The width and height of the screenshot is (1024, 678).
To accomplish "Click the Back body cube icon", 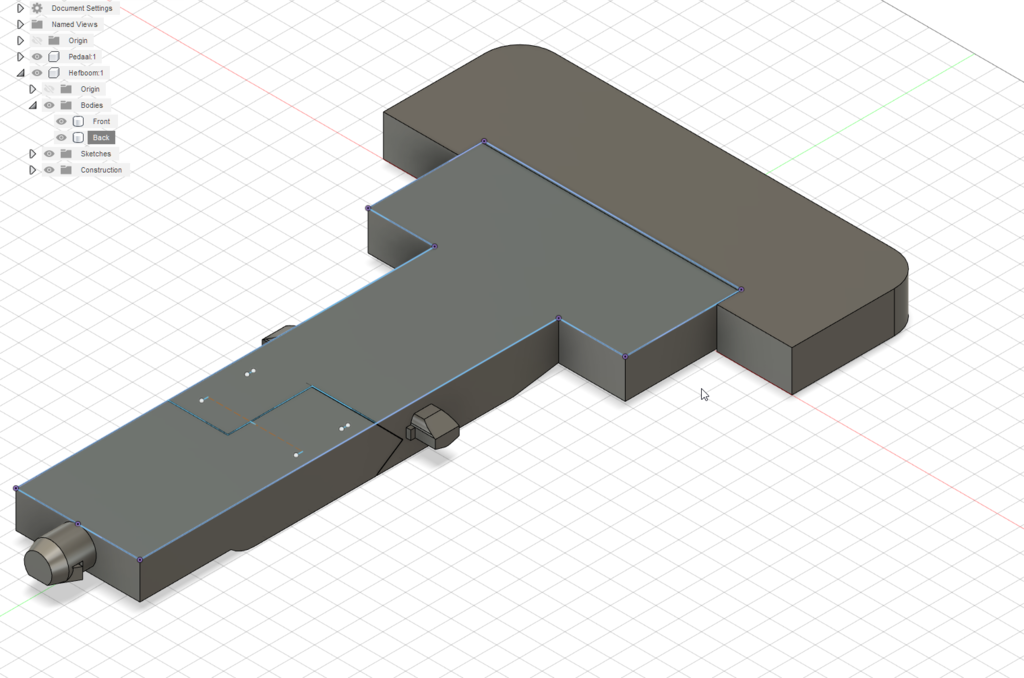I will coord(78,137).
